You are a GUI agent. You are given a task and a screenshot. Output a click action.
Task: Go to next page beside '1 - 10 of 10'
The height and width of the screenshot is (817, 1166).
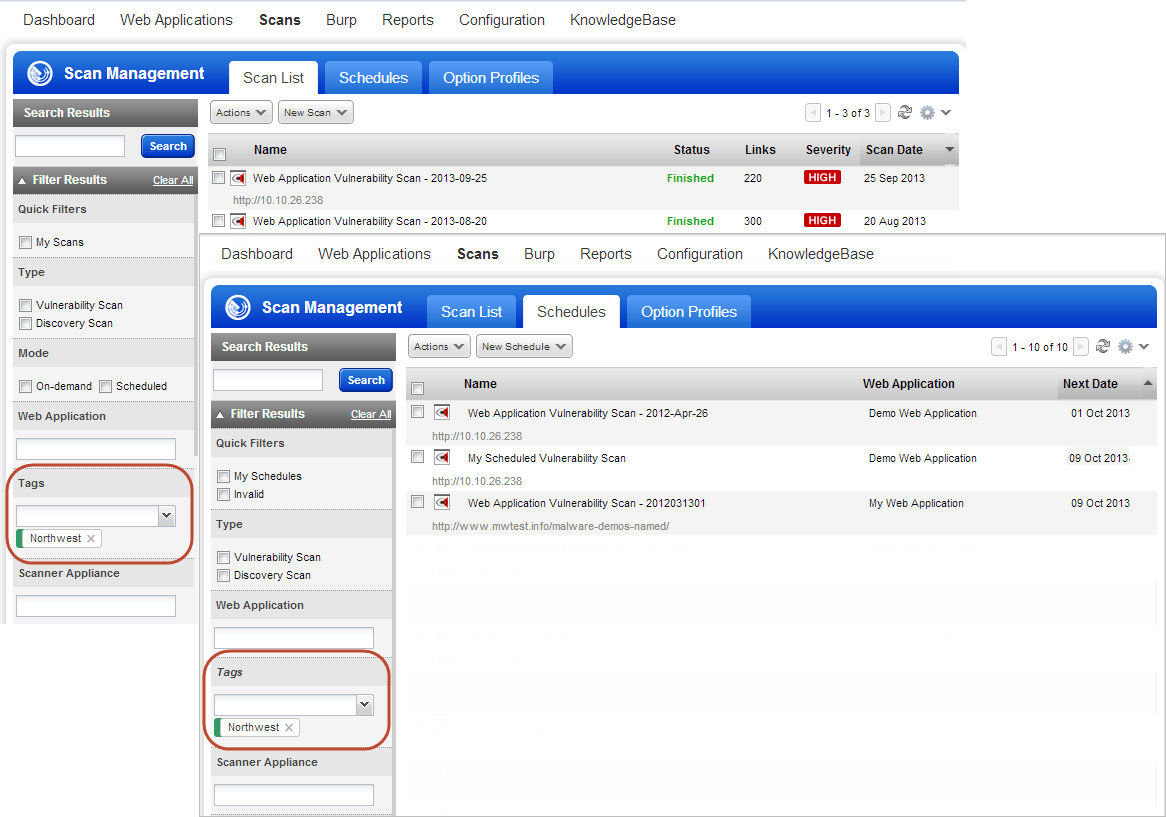tap(1081, 347)
